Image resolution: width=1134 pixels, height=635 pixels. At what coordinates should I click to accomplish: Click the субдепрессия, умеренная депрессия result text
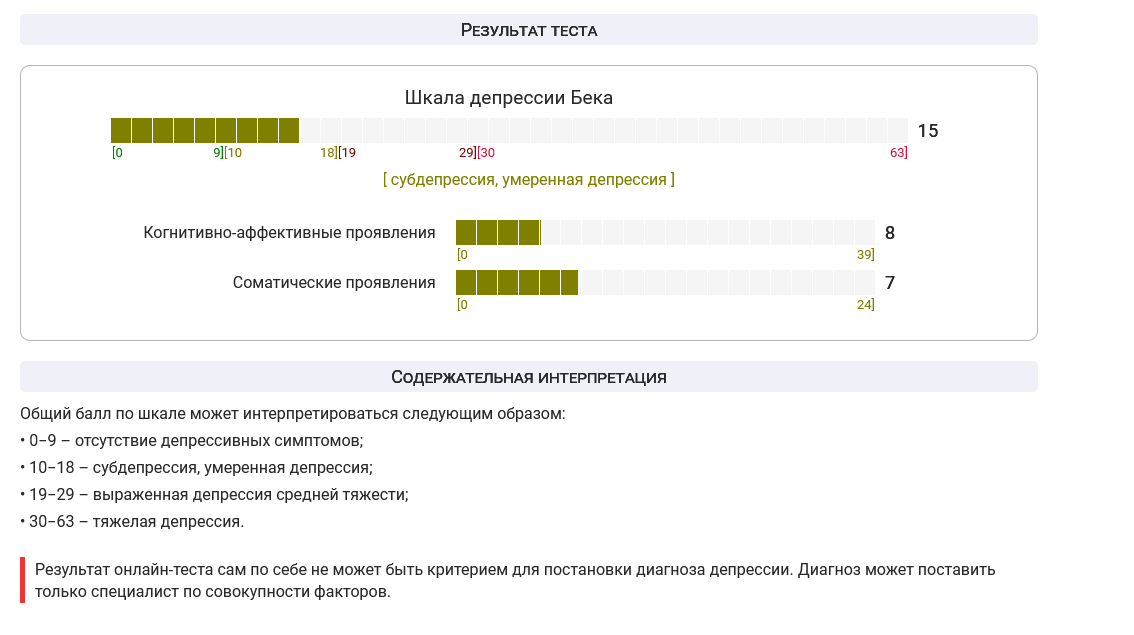click(529, 179)
